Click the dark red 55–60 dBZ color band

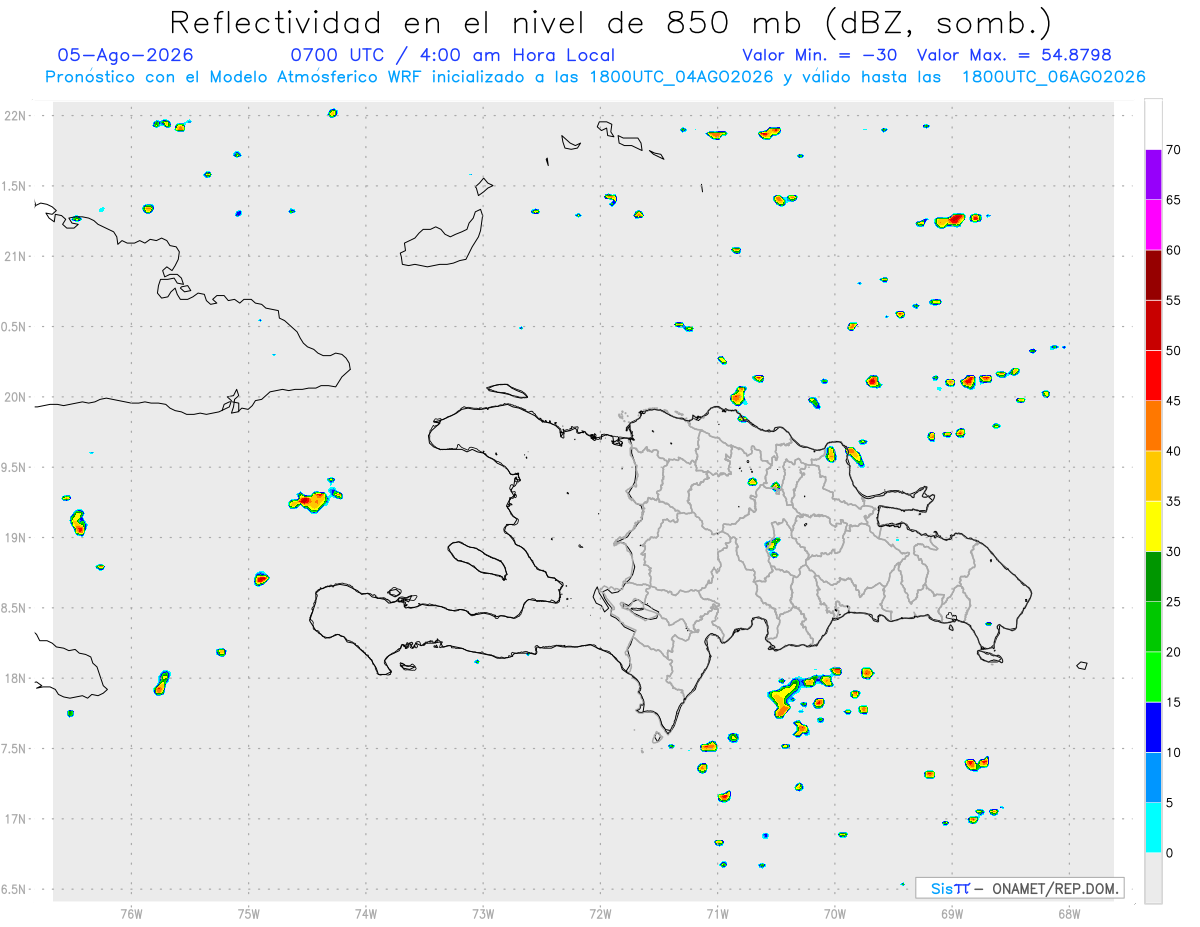click(1153, 275)
